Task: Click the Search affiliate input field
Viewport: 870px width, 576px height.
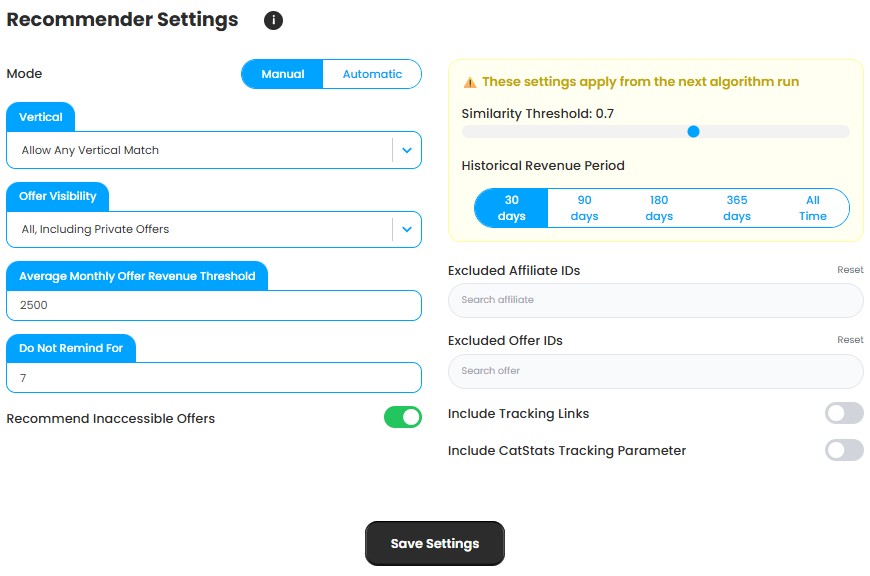Action: tap(655, 300)
